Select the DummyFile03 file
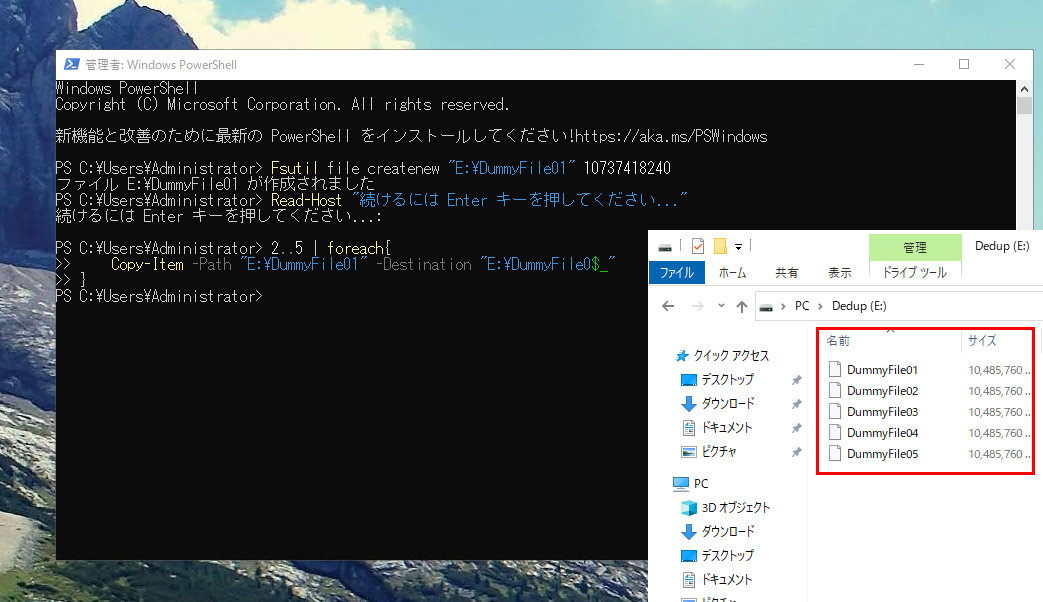 coord(882,412)
